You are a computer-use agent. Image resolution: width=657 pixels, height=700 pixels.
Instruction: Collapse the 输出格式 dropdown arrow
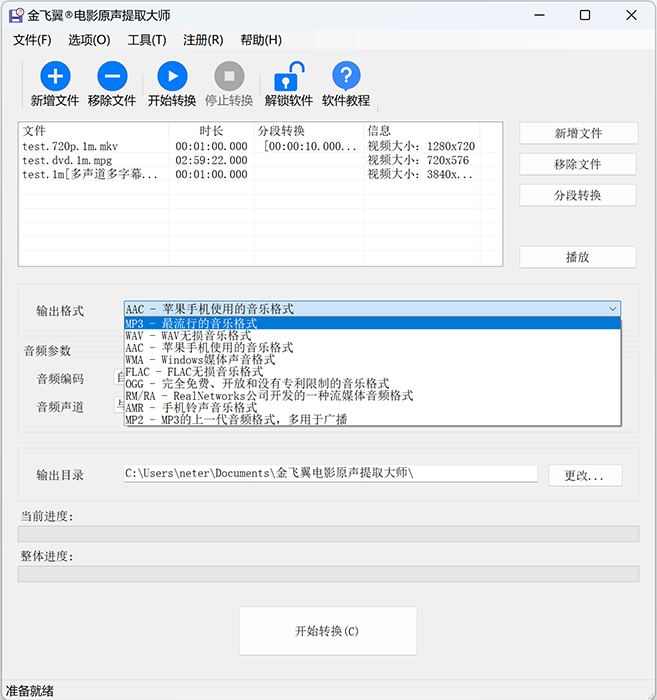coord(611,310)
